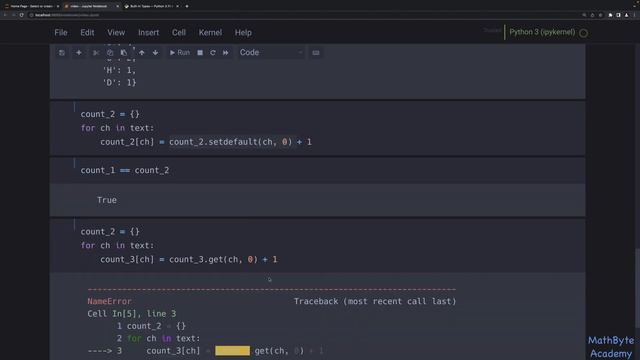Click the "'H': 1," output line

click(119, 70)
